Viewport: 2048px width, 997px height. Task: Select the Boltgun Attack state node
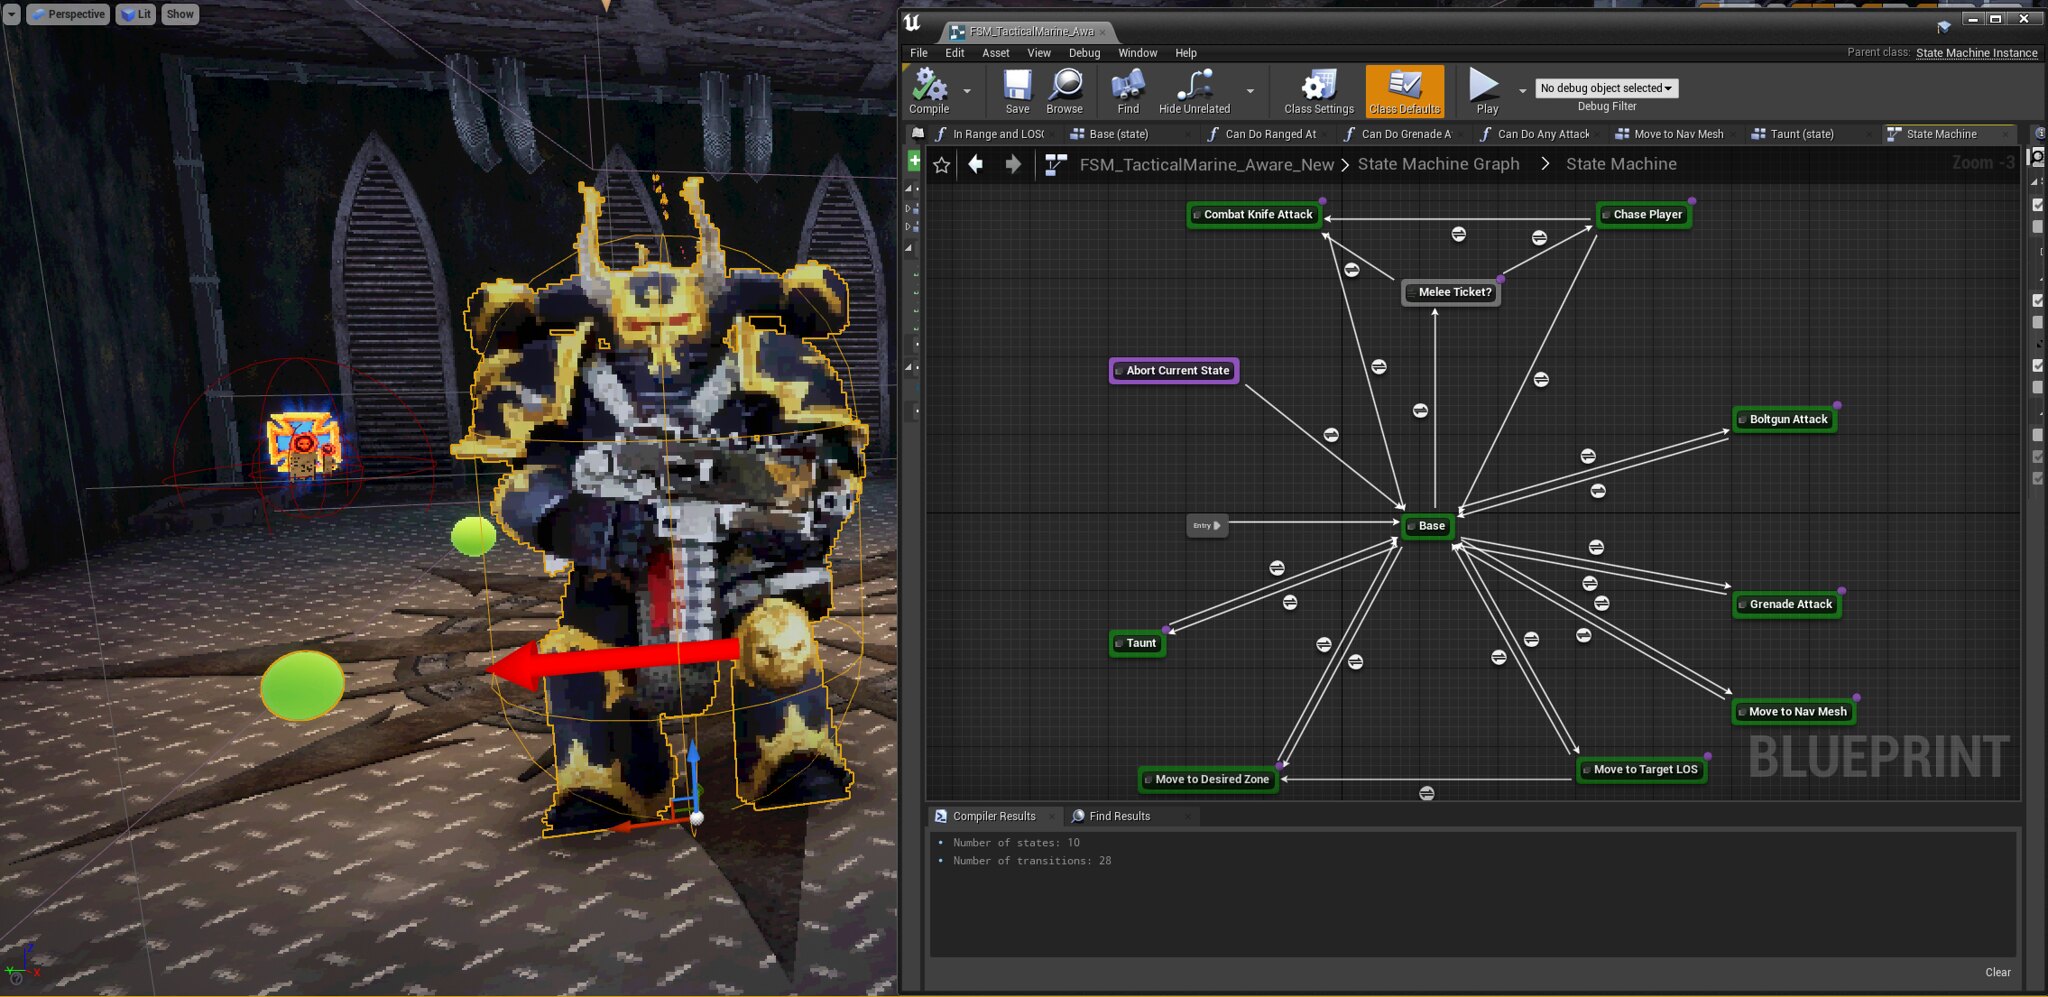point(1785,420)
